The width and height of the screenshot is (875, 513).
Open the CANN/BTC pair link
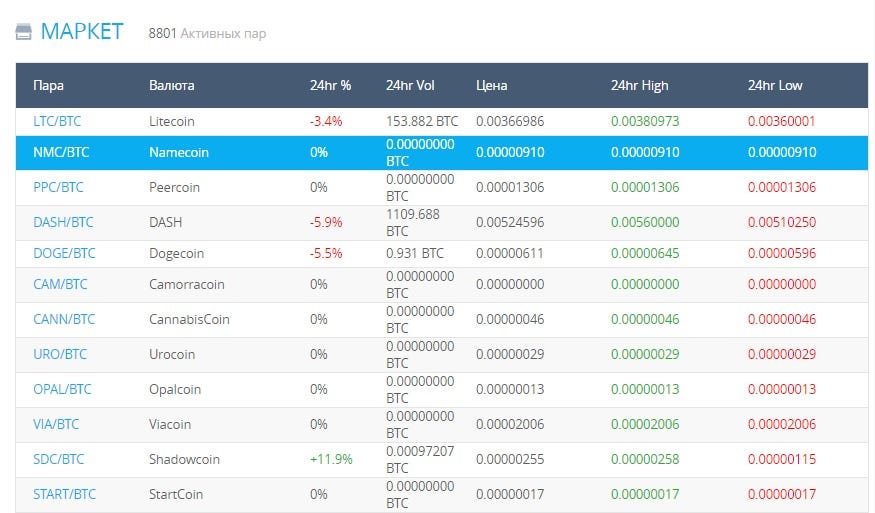(x=64, y=319)
